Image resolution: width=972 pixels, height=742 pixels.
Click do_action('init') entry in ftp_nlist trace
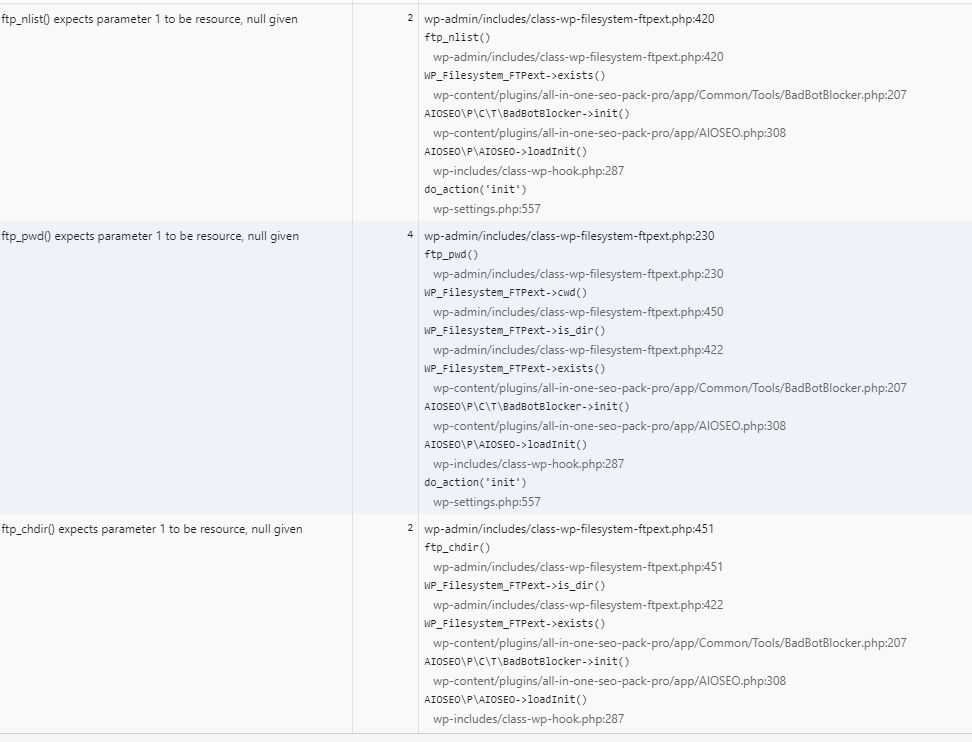(475, 190)
